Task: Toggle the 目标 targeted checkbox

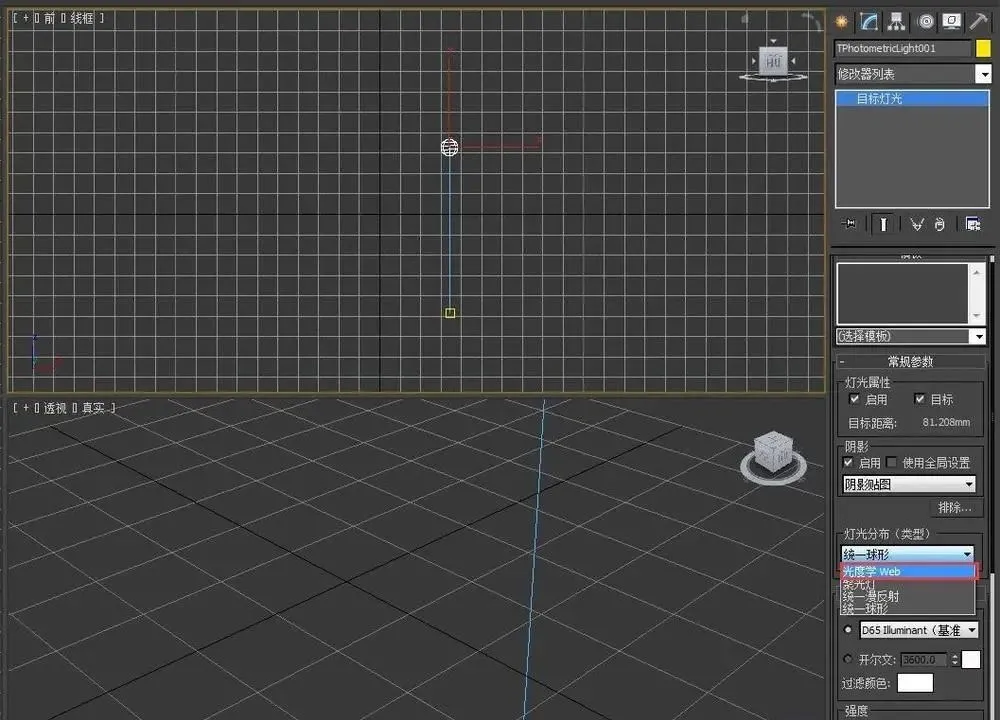Action: 919,399
